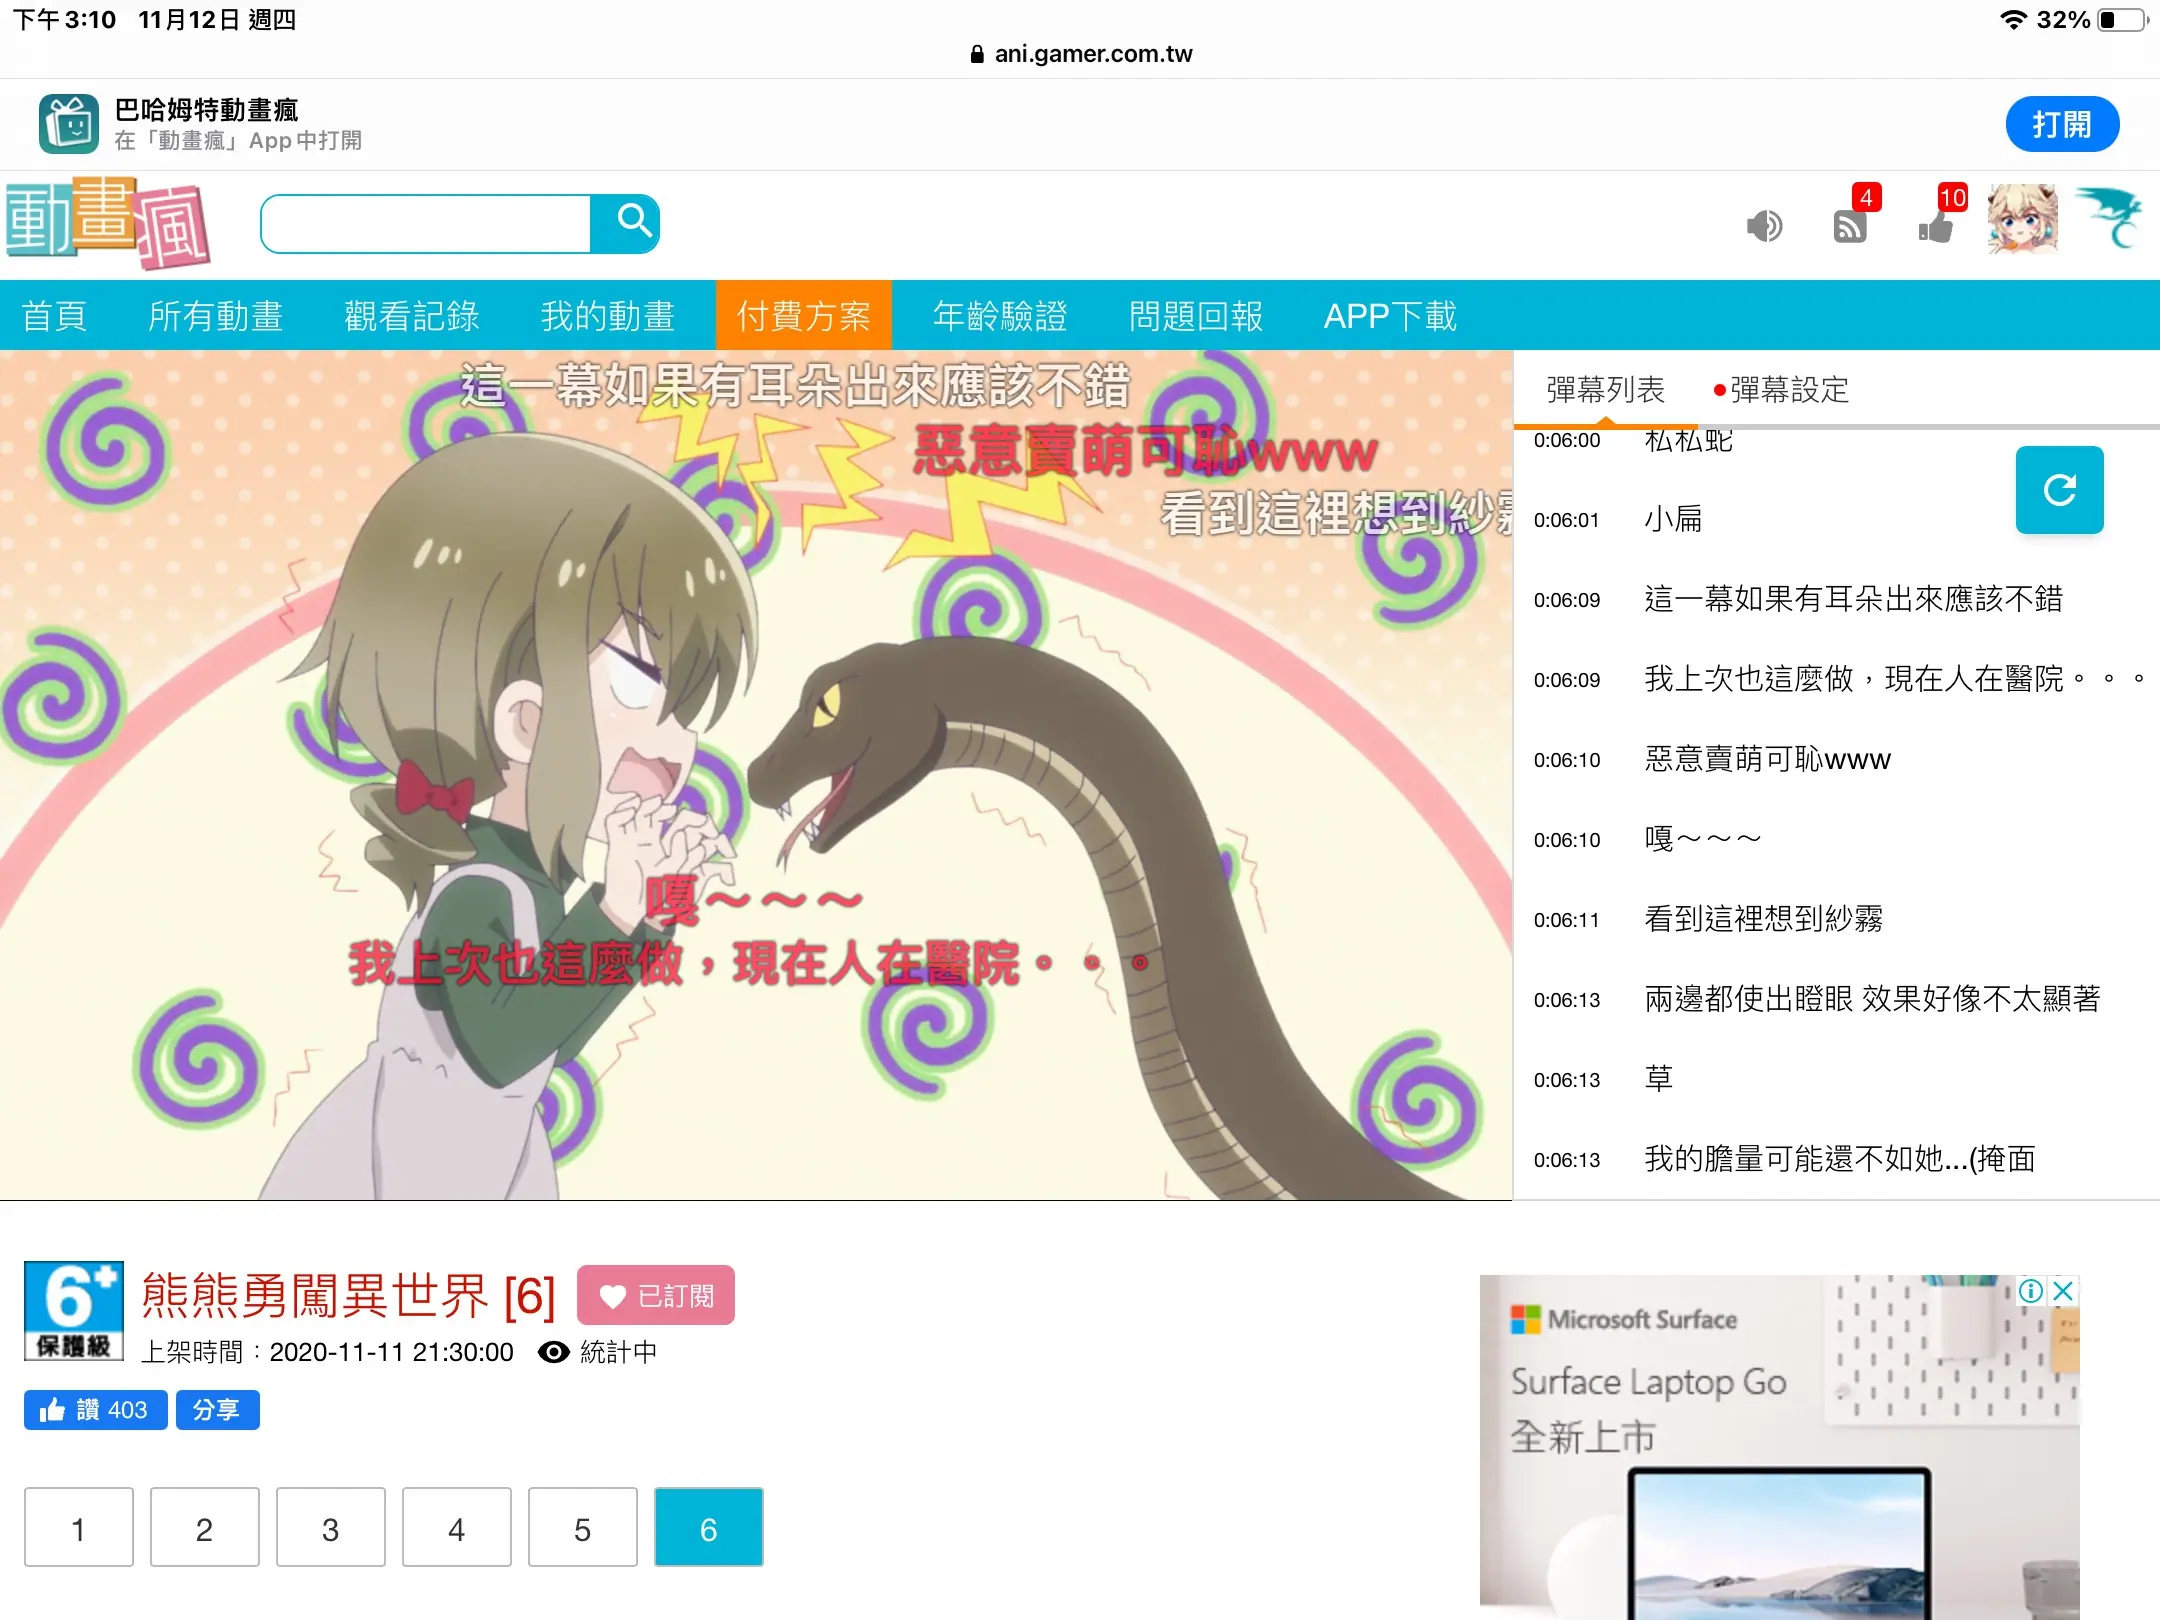Switch to the 彈幕列表 tab

(1605, 389)
